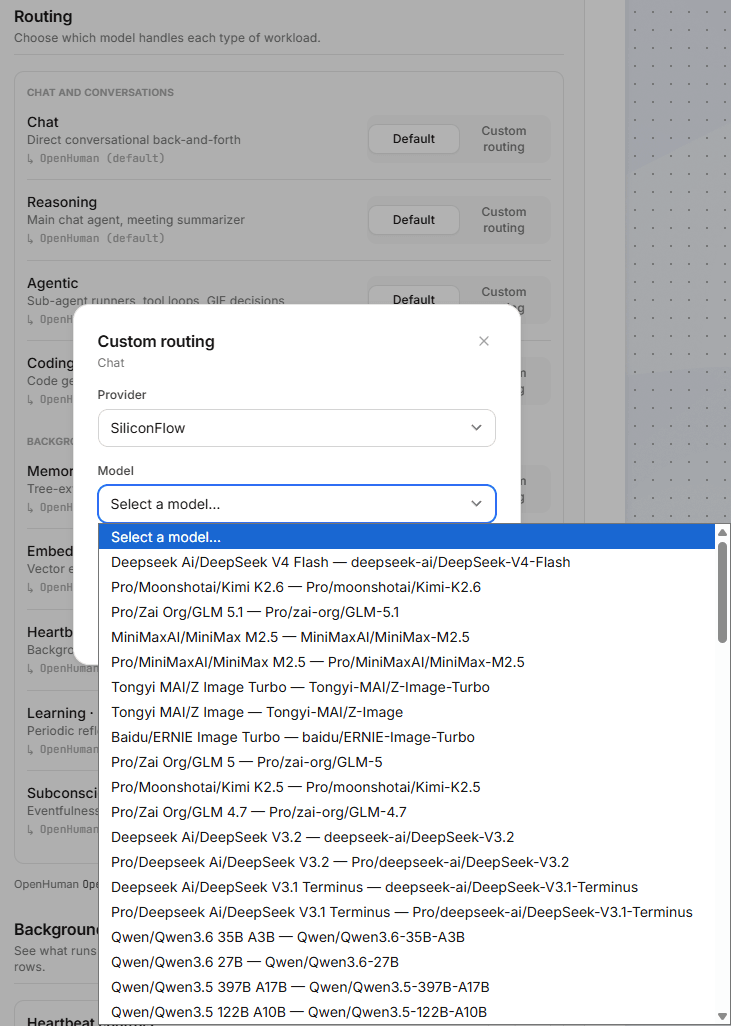
Task: Click the 'CHAT AND CONVERSATIONS' section label
Action: coord(100,92)
